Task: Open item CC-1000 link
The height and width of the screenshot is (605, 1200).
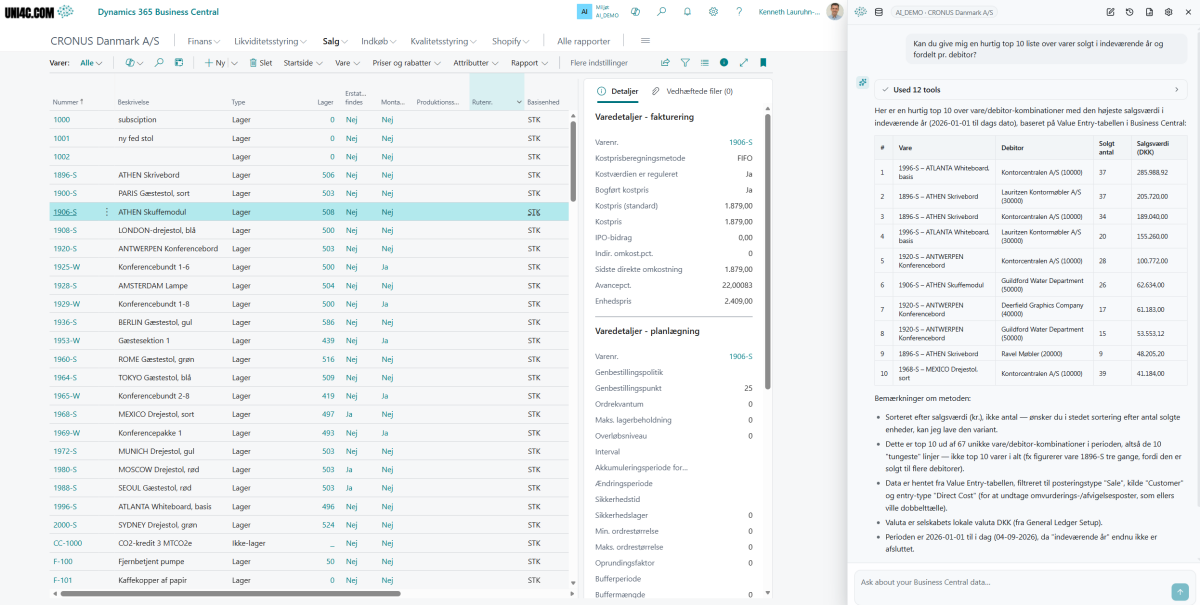Action: 67,542
